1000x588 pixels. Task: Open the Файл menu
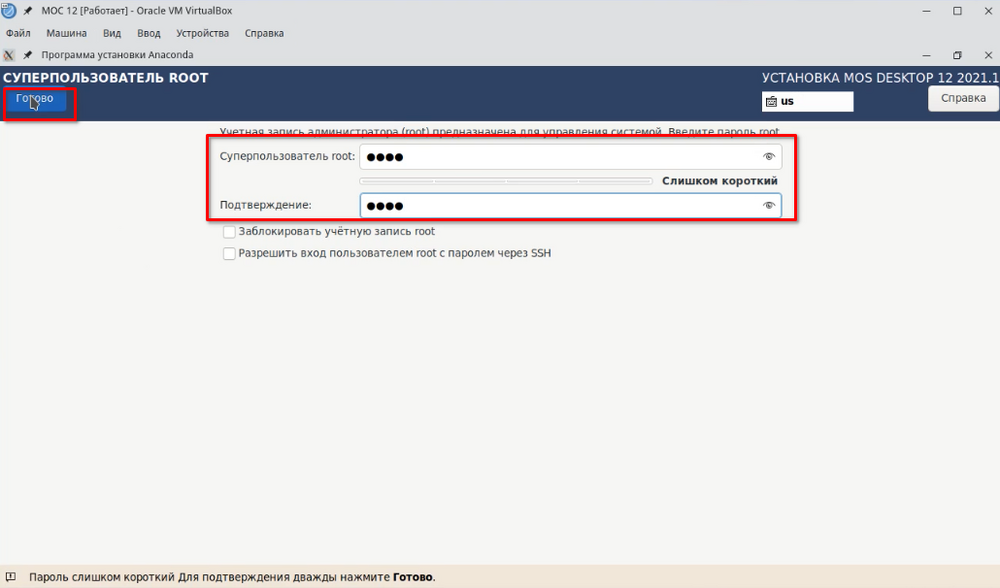coord(18,33)
